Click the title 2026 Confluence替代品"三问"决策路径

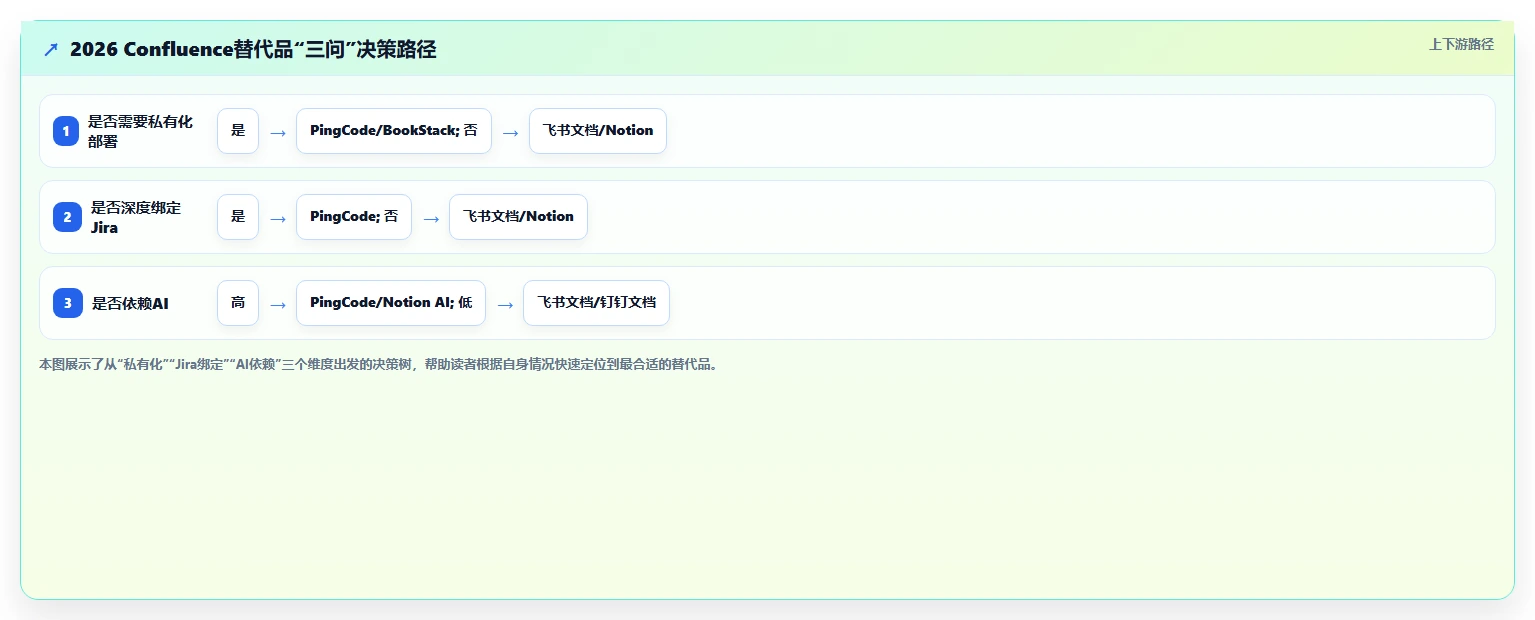click(253, 50)
